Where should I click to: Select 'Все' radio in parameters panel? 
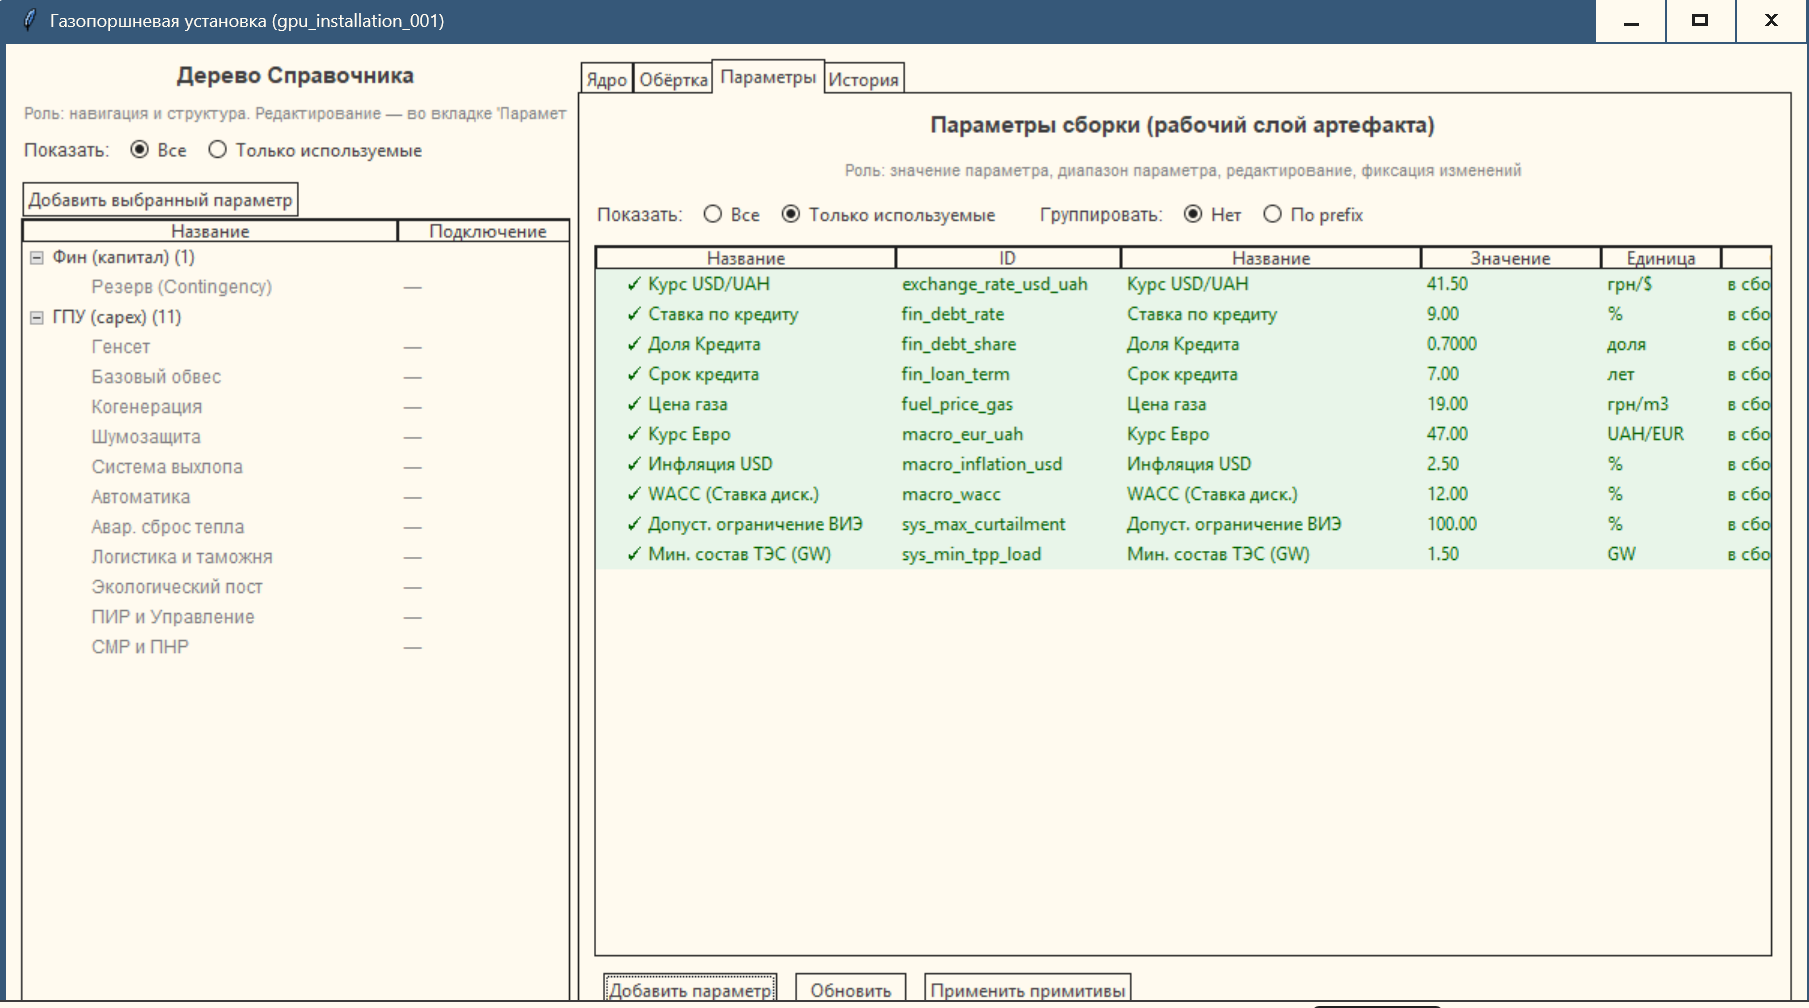coord(713,215)
